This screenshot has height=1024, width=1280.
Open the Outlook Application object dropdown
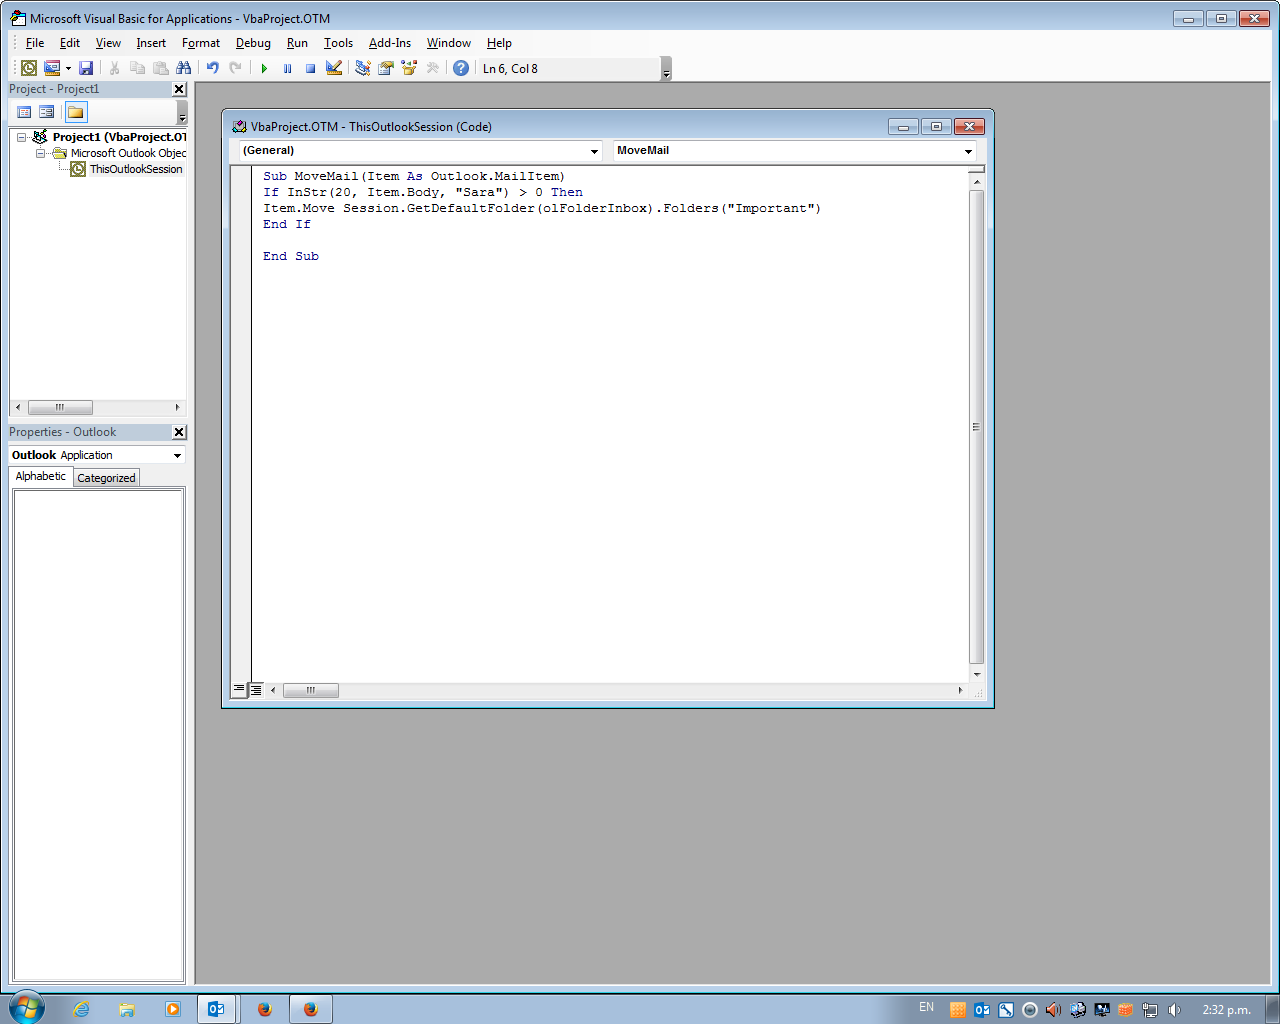pos(177,455)
